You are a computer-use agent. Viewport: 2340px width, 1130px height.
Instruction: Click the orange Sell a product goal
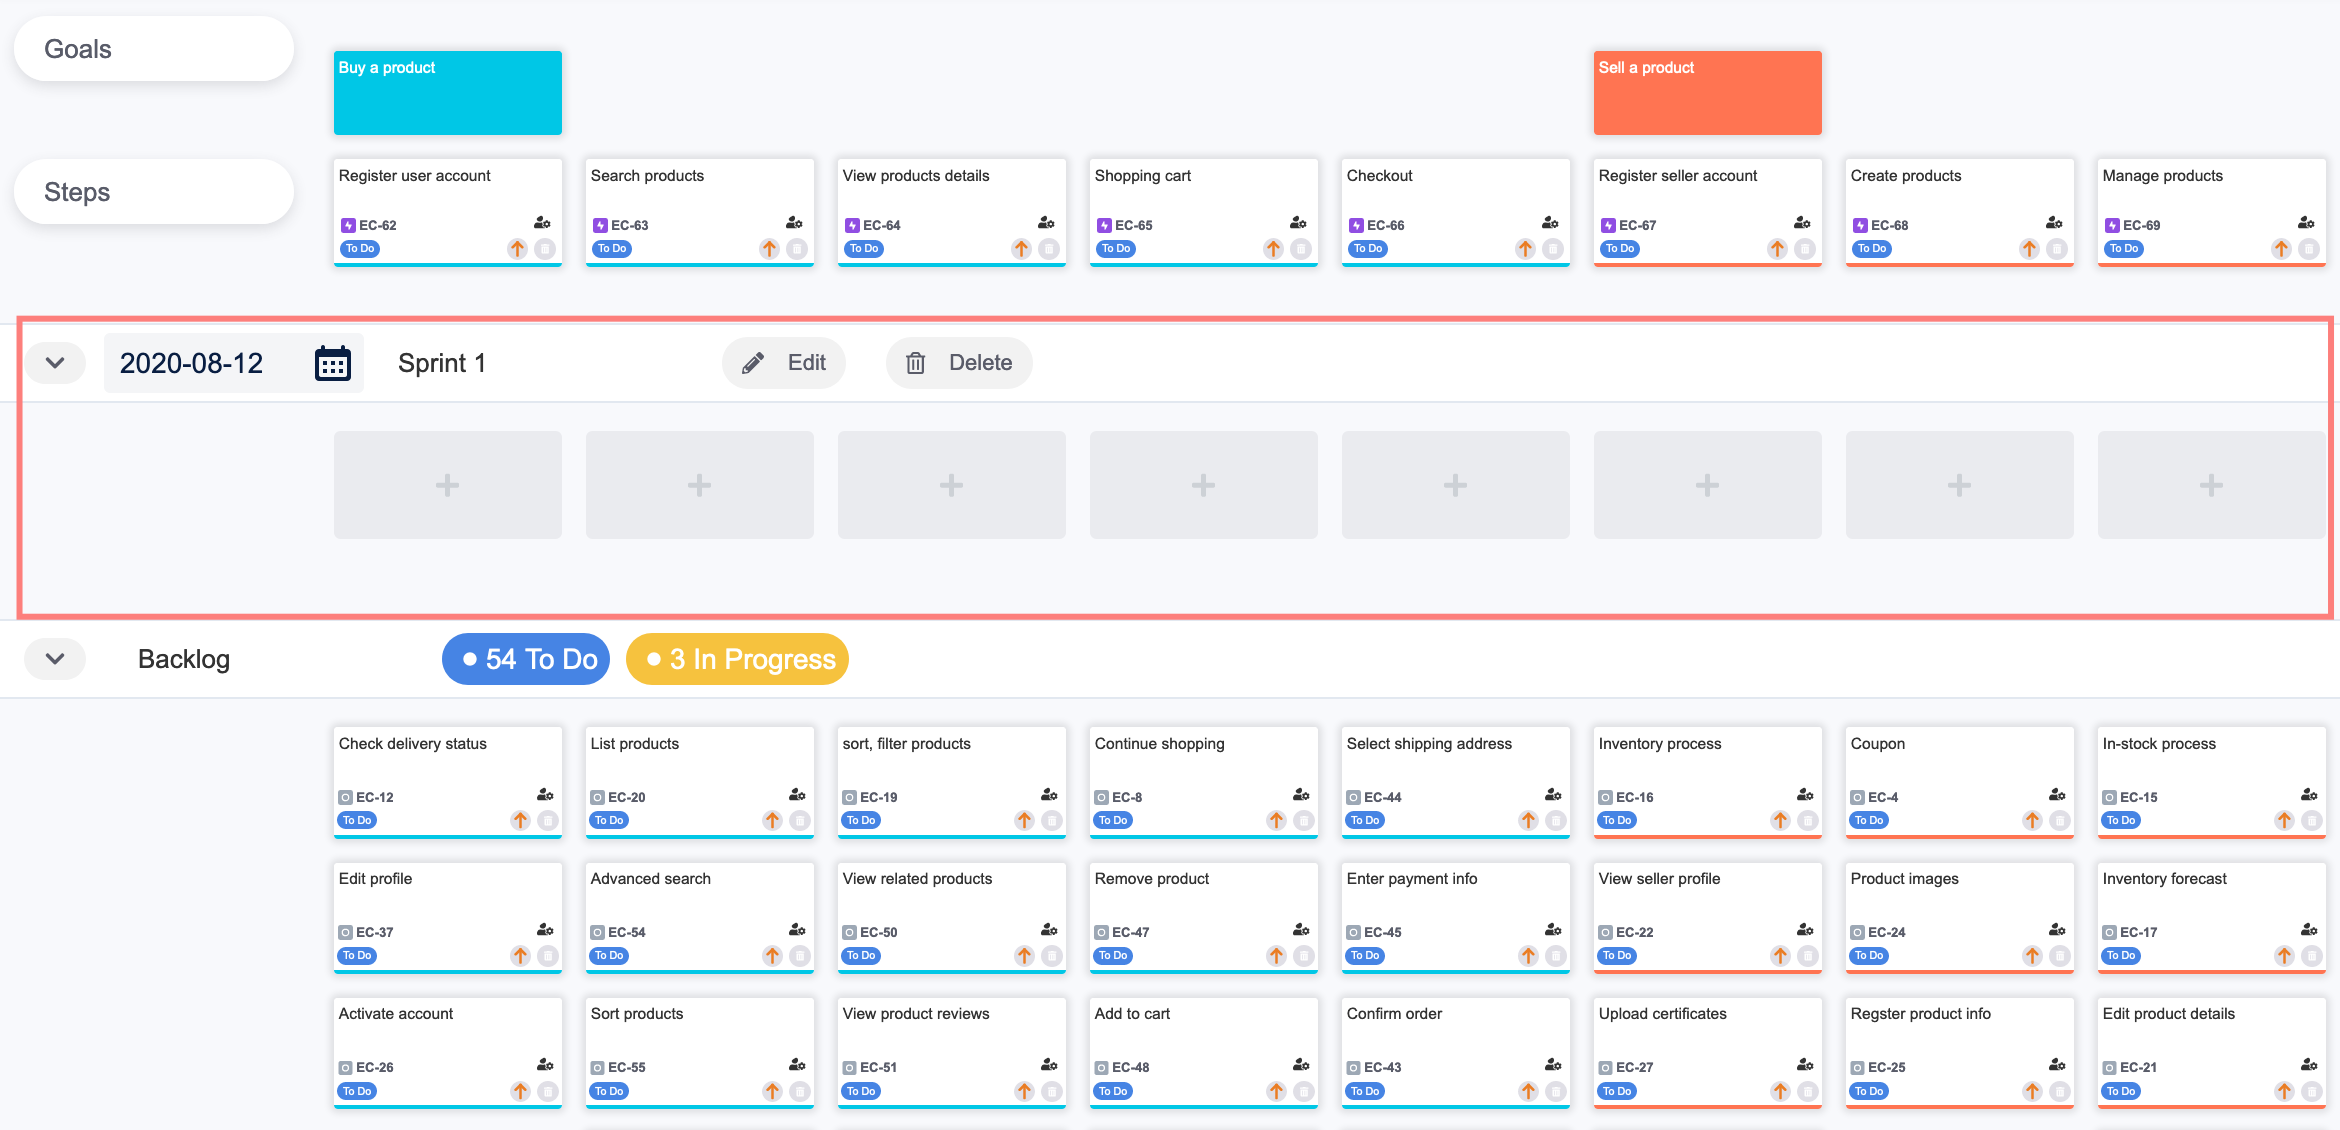tap(1707, 93)
